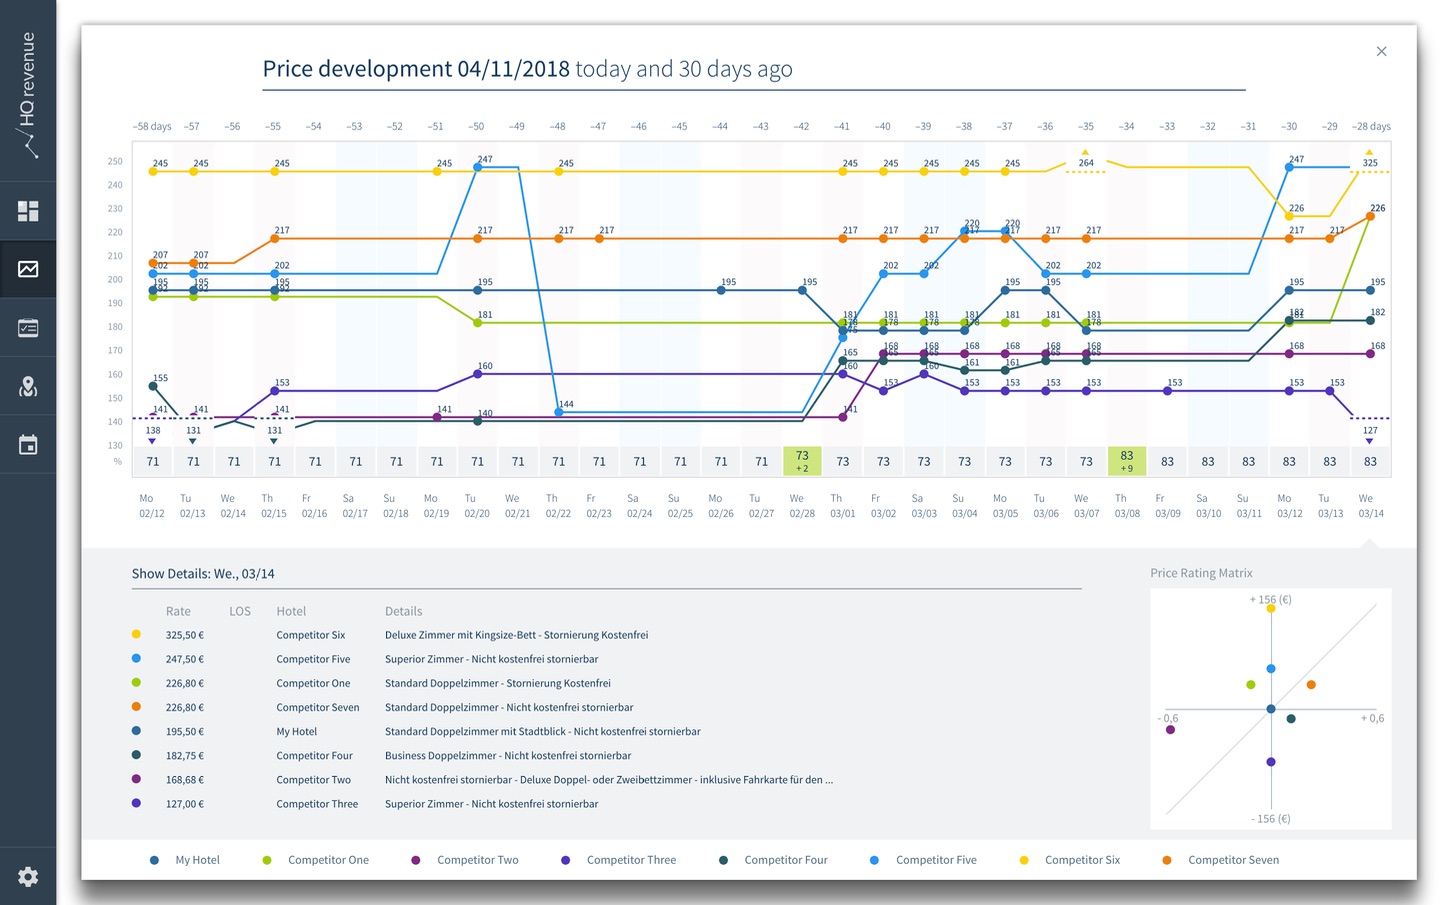Click the magenta Competitor Two dot in the Price Rating Matrix
Image resolution: width=1448 pixels, height=905 pixels.
coord(1170,730)
